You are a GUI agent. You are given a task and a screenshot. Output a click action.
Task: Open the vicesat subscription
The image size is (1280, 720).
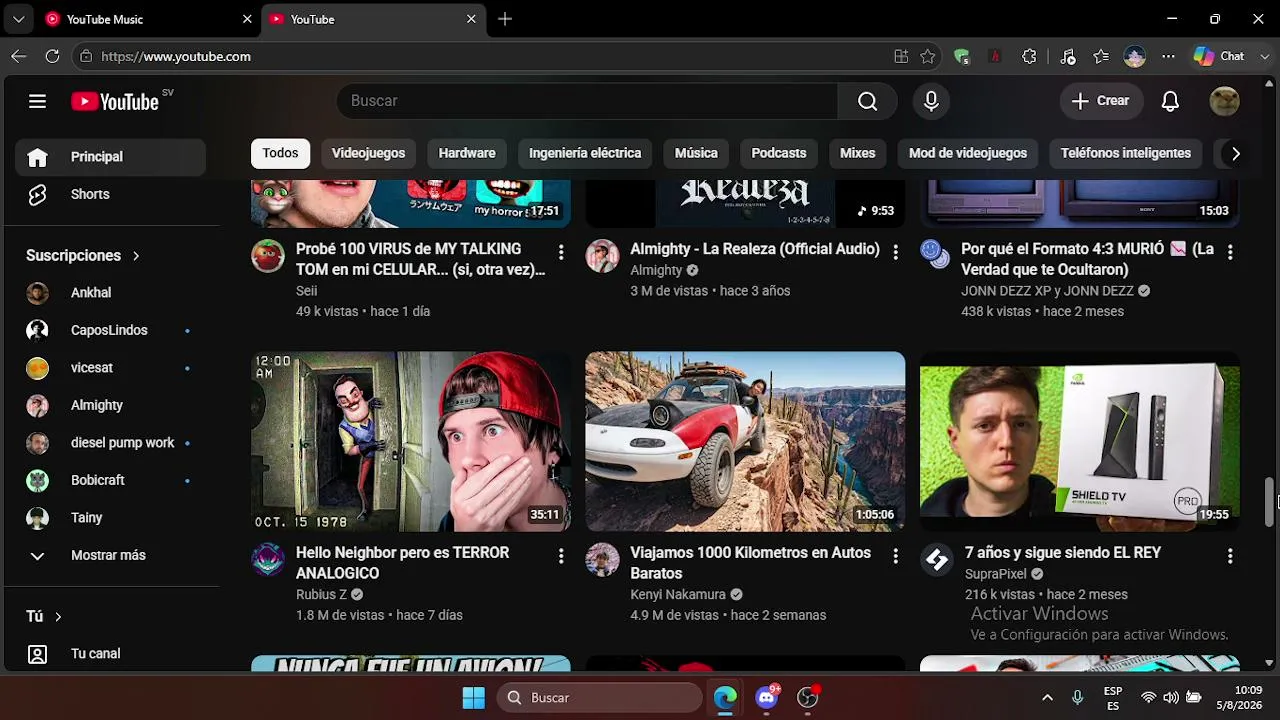coord(110,368)
